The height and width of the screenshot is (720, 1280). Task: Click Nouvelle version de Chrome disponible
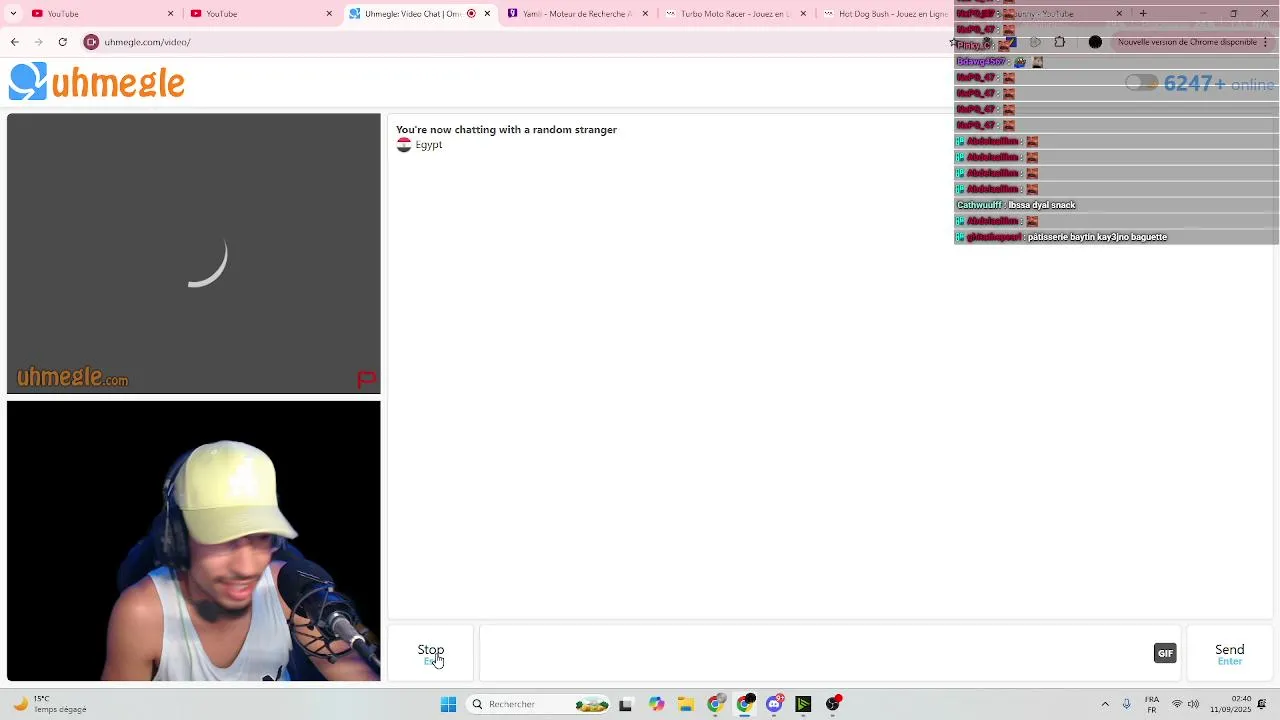coord(1187,42)
